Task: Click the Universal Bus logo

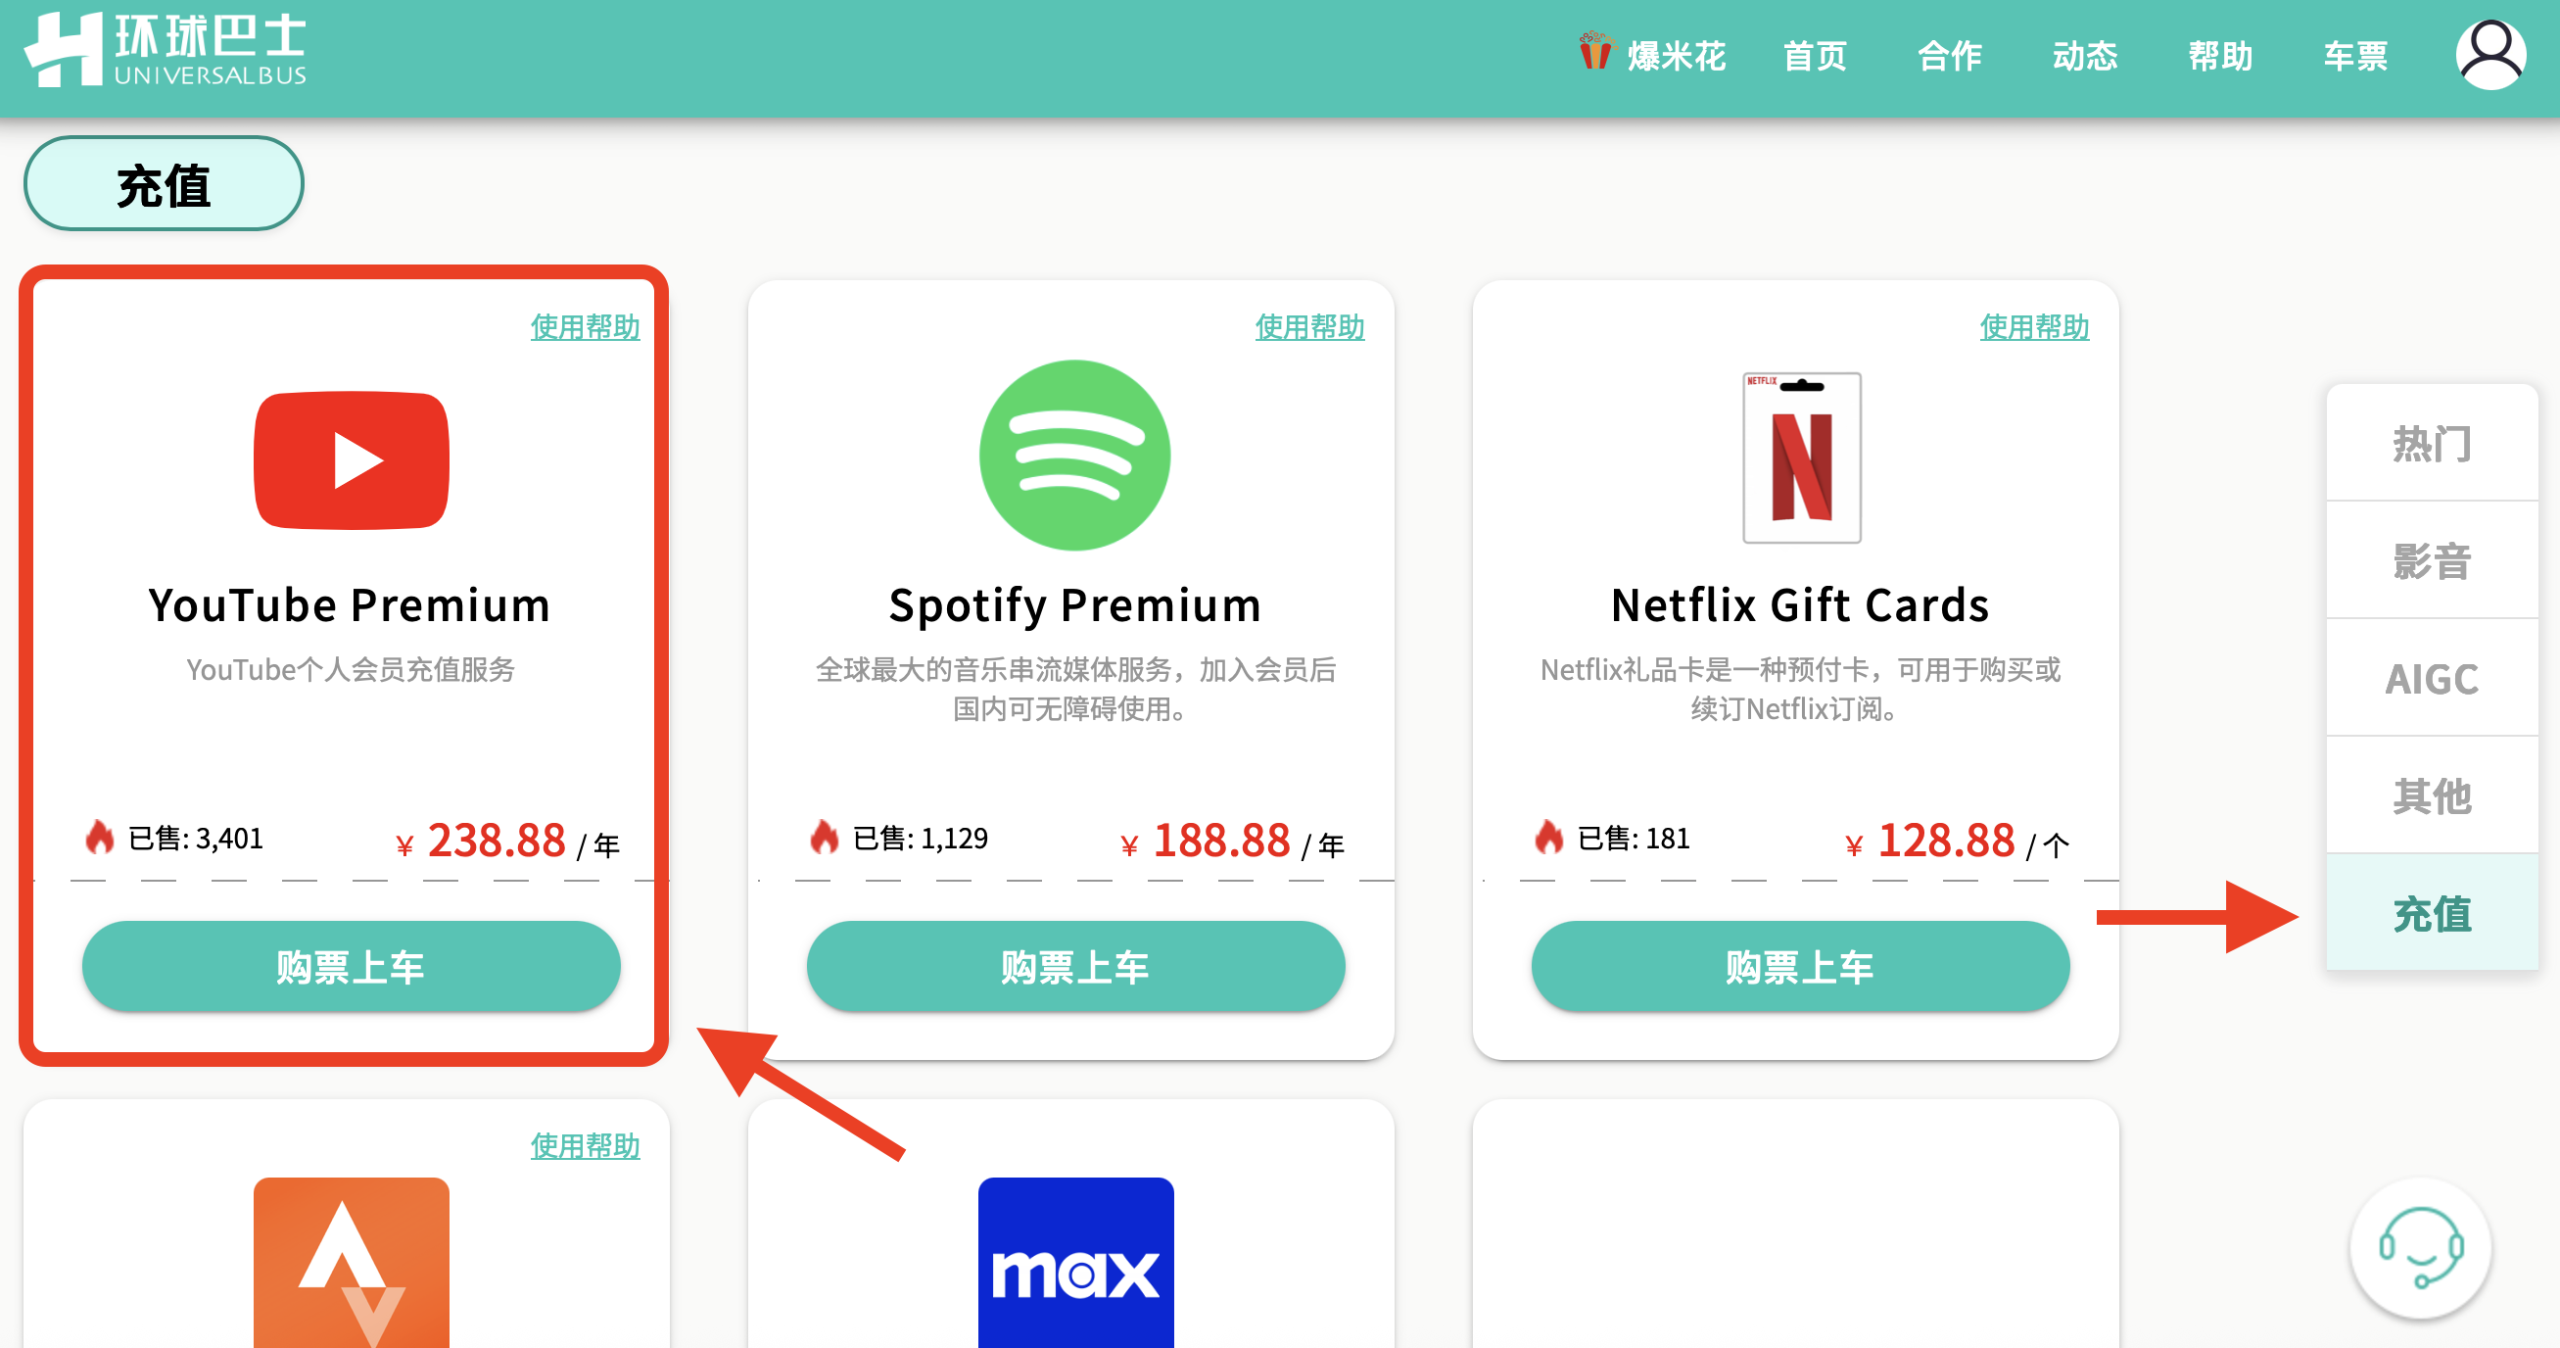Action: point(166,50)
